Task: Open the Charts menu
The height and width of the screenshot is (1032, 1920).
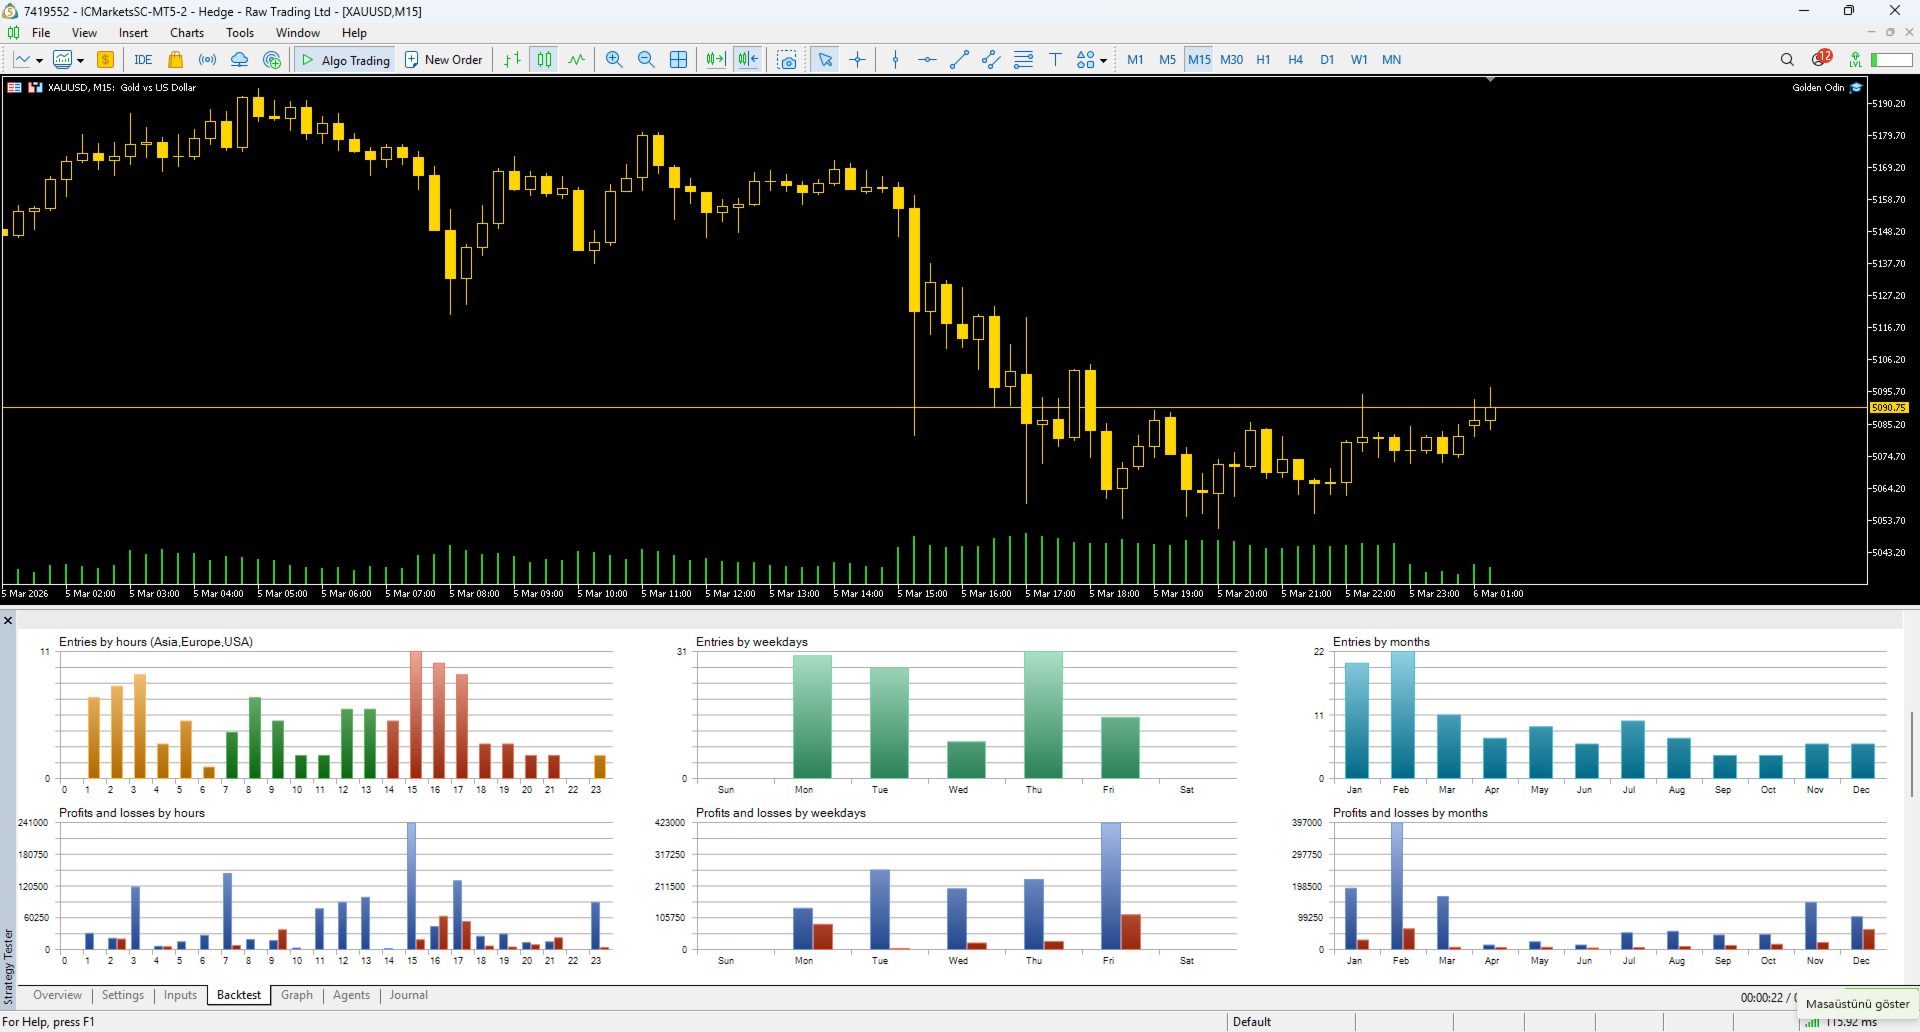Action: tap(186, 32)
